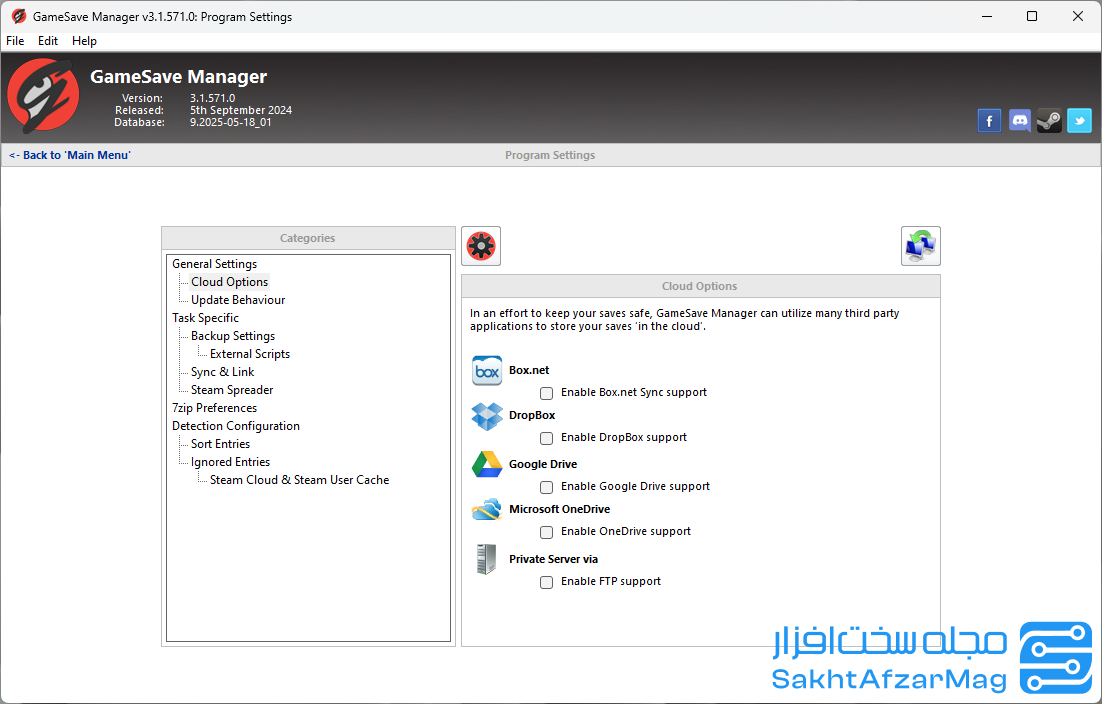Open Sort Entries category
The width and height of the screenshot is (1102, 704).
pos(220,444)
